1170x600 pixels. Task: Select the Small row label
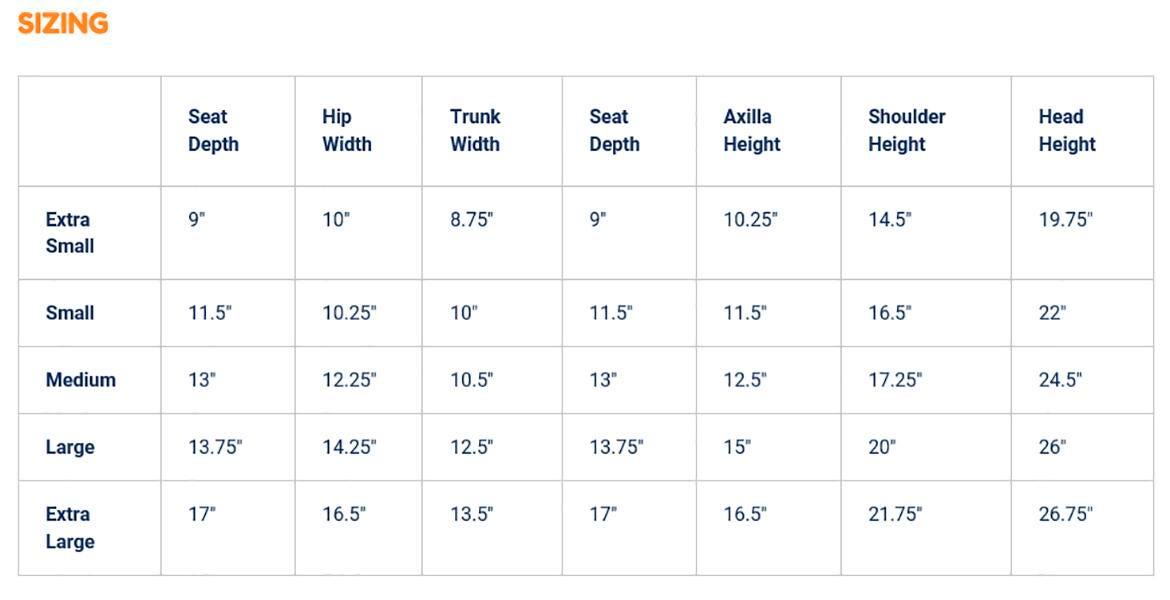pyautogui.click(x=70, y=313)
